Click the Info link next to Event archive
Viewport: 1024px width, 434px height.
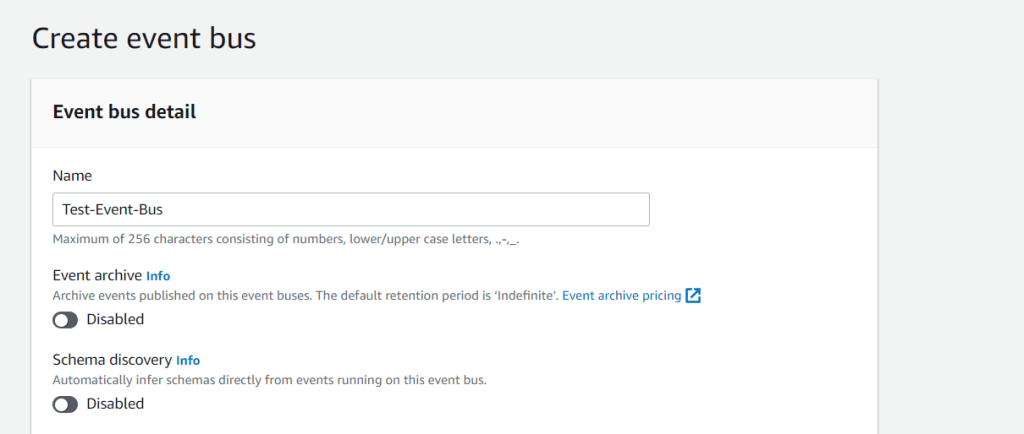pos(159,275)
